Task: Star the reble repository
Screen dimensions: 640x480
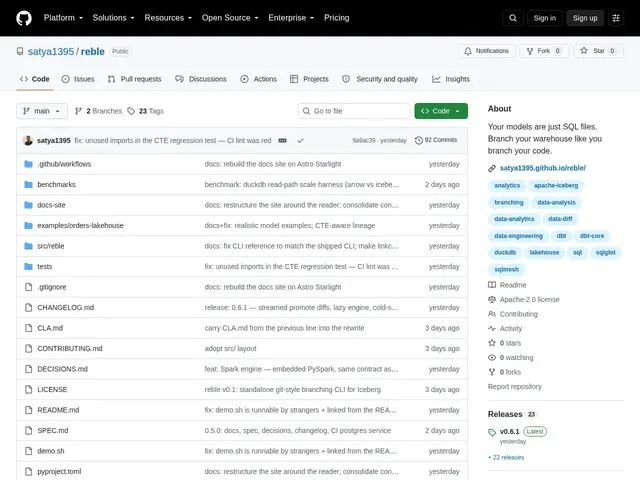Action: 598,51
